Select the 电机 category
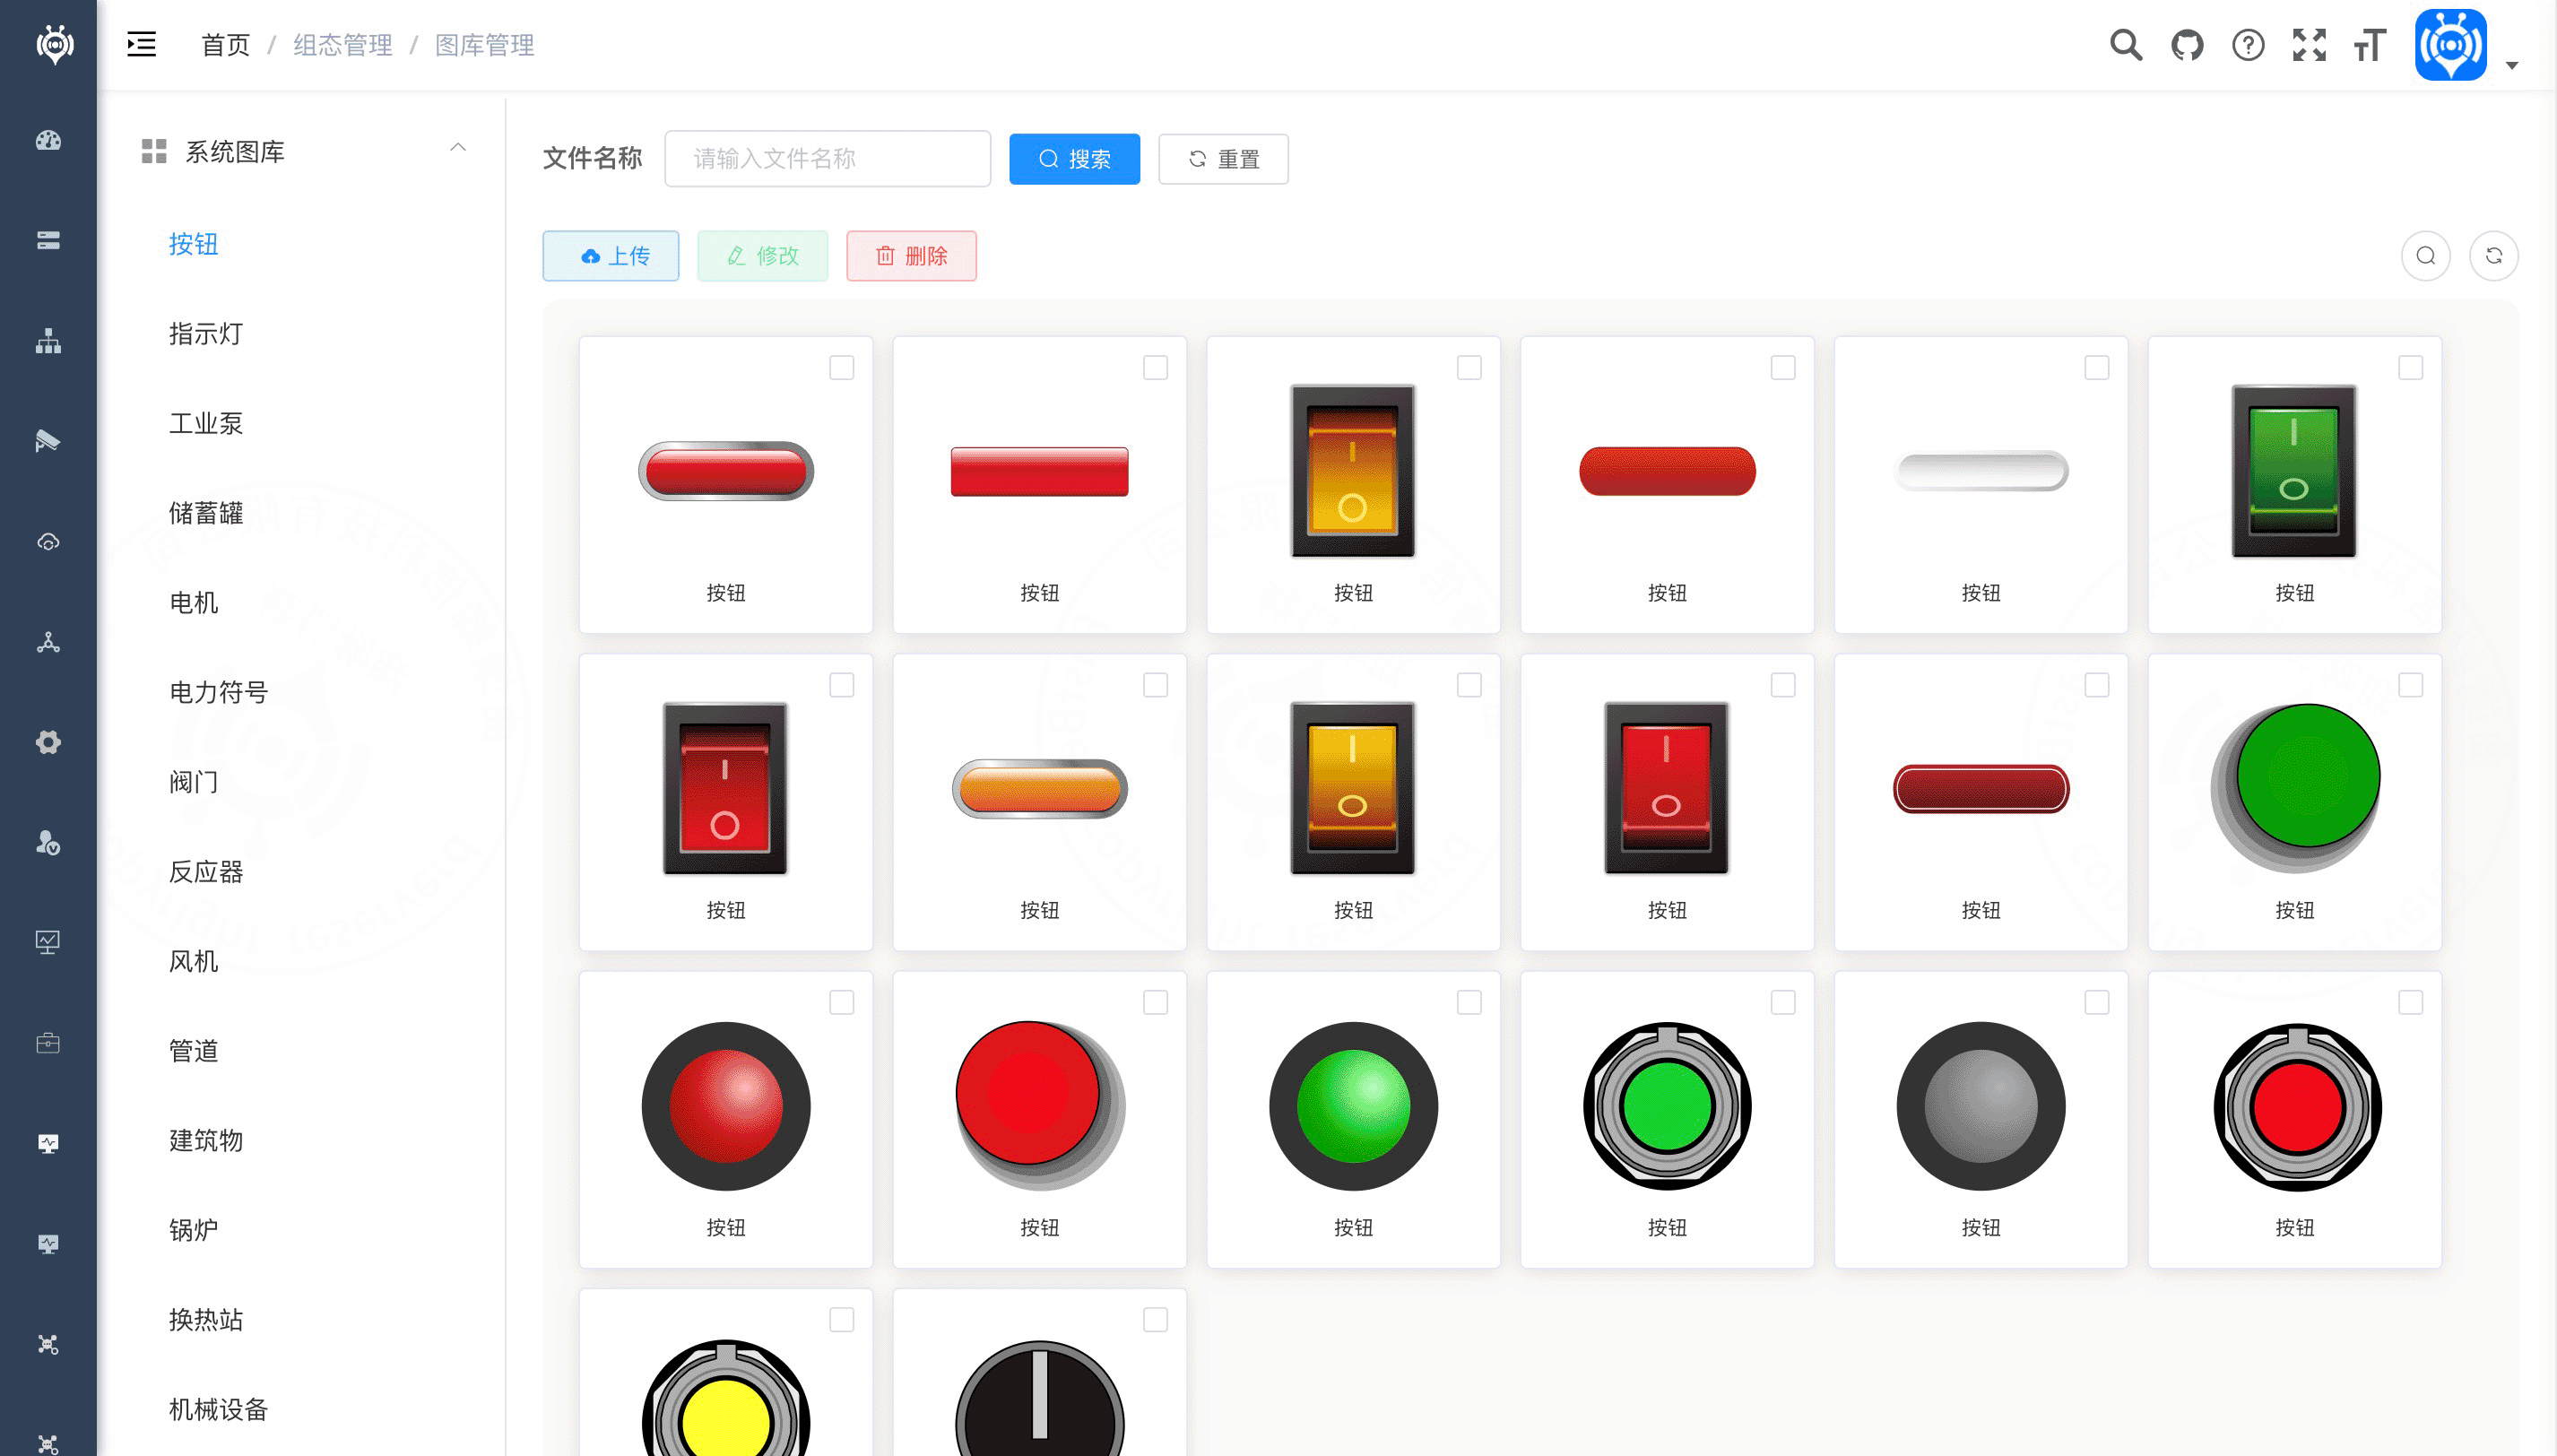Screen dimensions: 2557x1456 193,603
